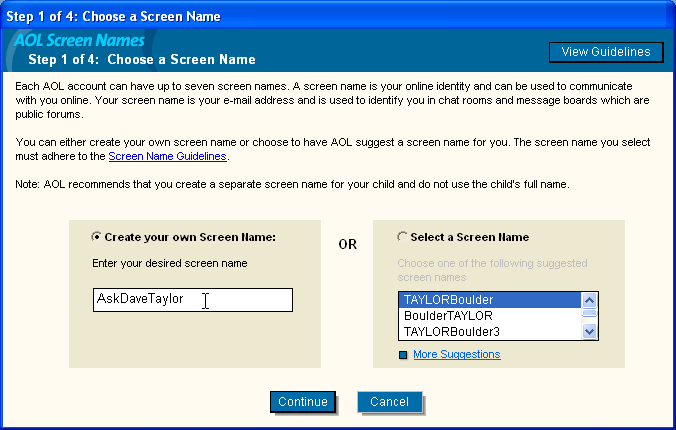The image size is (676, 430).
Task: Open the More Suggestions link
Action: click(x=457, y=354)
